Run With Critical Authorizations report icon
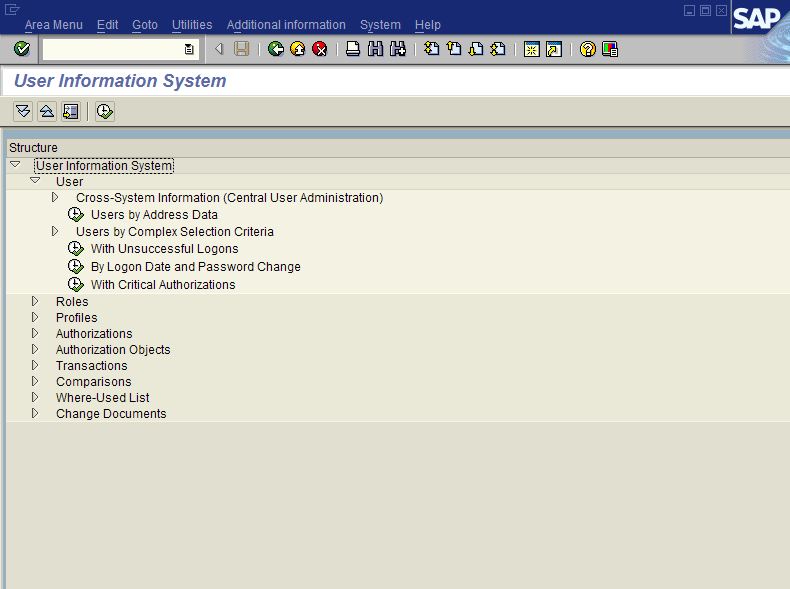Image resolution: width=790 pixels, height=589 pixels. [76, 285]
